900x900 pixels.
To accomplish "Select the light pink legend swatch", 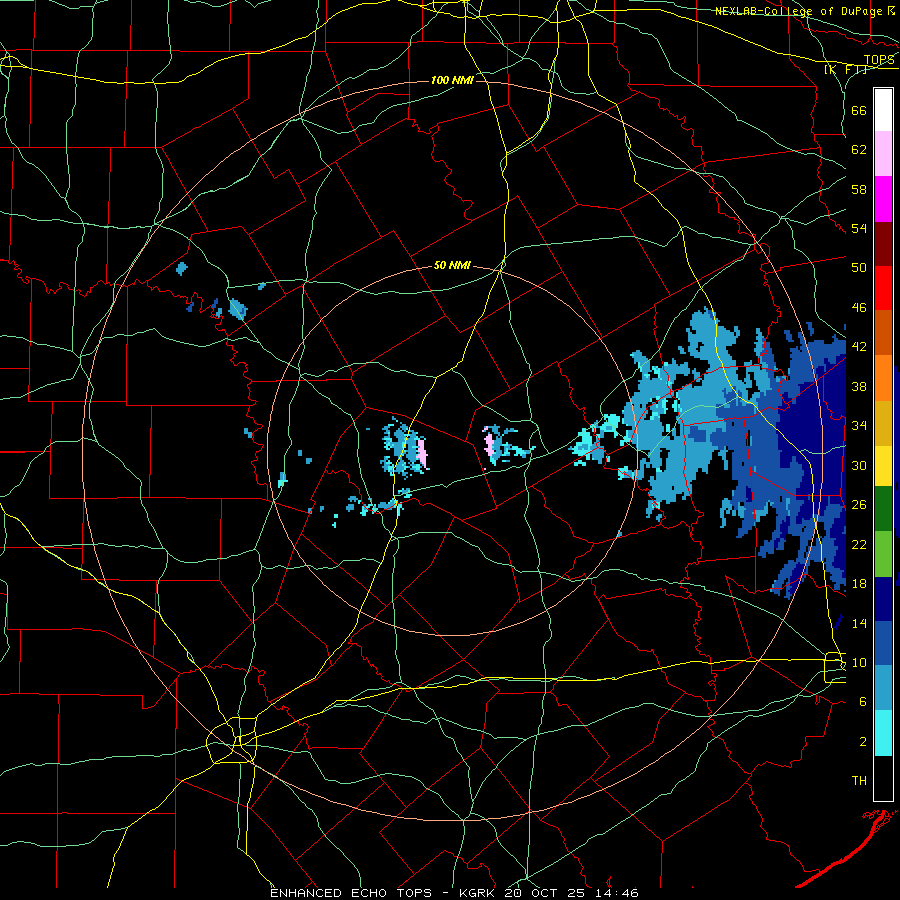I will pyautogui.click(x=883, y=154).
